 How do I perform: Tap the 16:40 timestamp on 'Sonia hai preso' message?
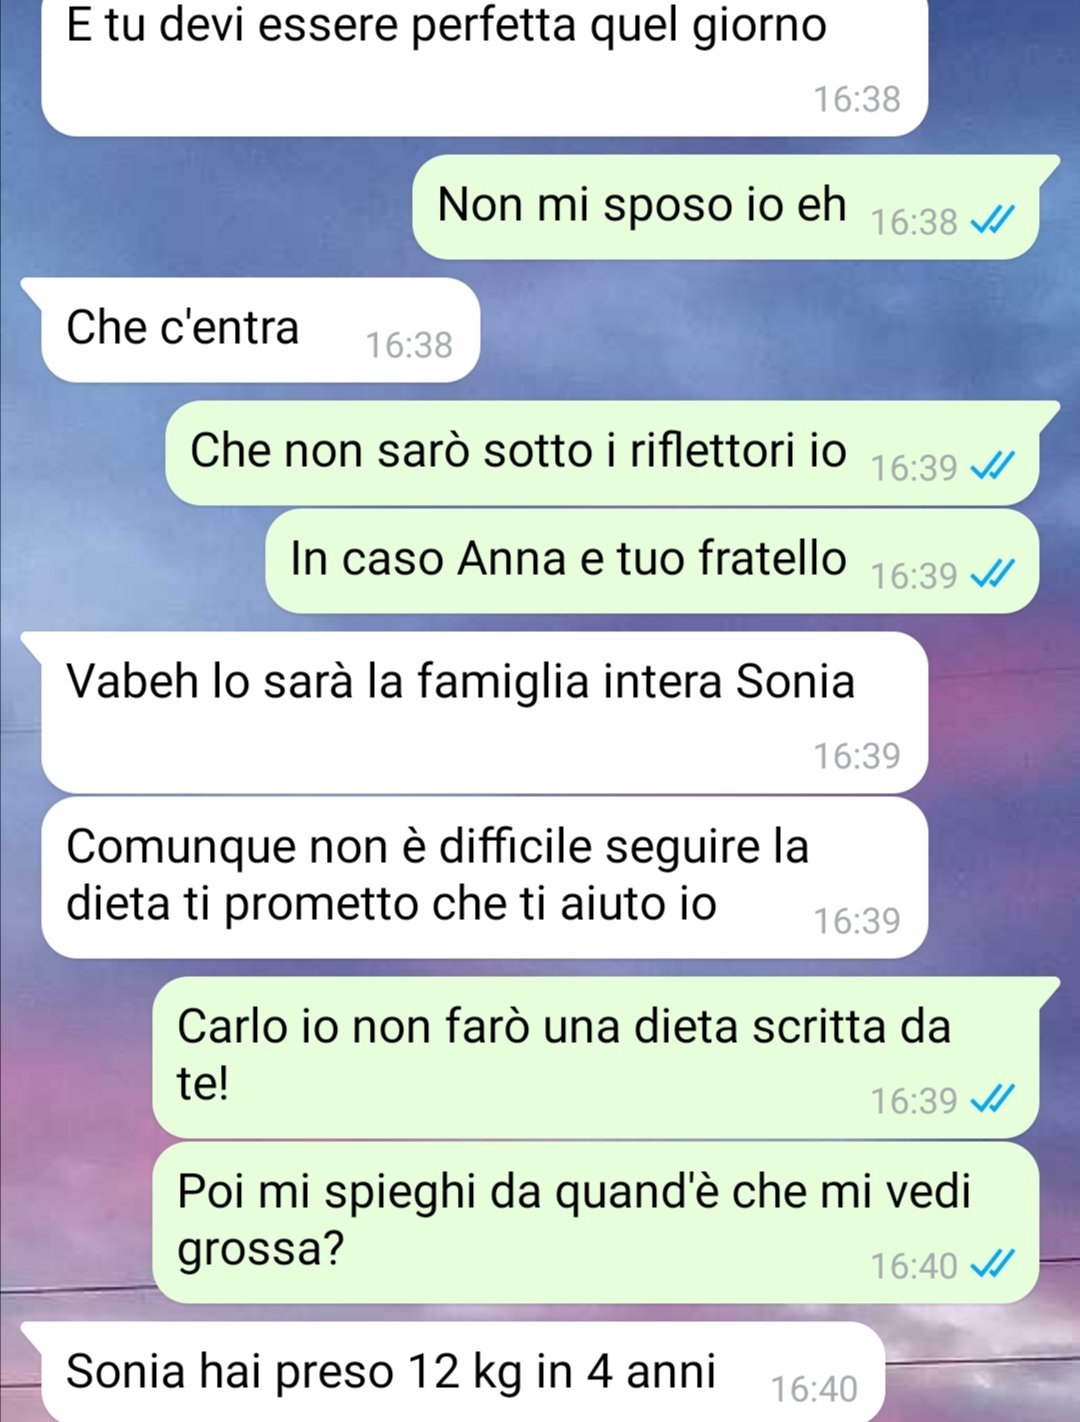tap(814, 1389)
